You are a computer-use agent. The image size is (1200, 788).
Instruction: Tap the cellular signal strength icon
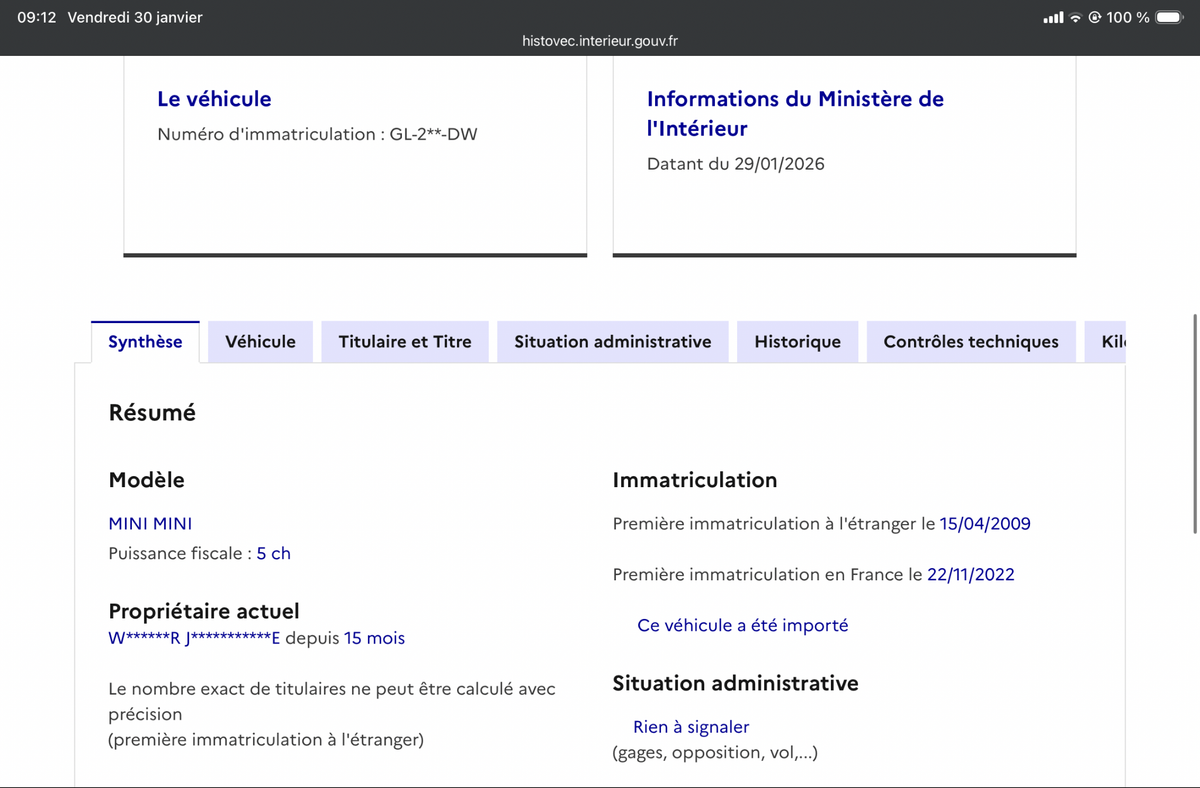1053,18
